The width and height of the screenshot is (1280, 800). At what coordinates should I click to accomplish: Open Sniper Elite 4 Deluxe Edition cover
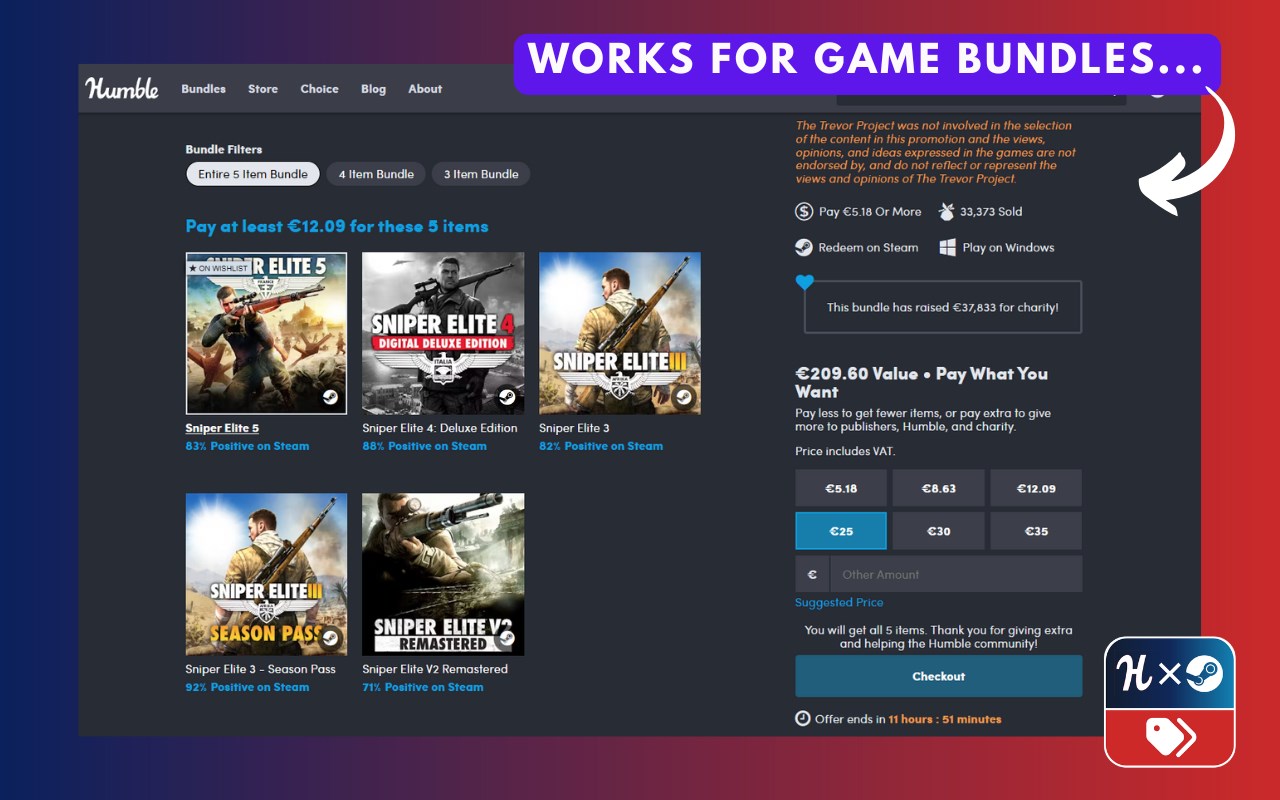coord(443,333)
